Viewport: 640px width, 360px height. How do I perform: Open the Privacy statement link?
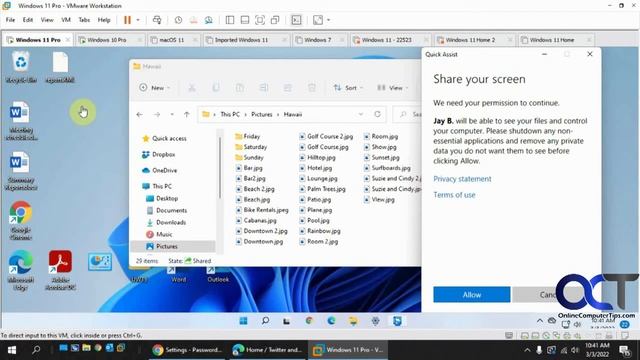coord(462,179)
